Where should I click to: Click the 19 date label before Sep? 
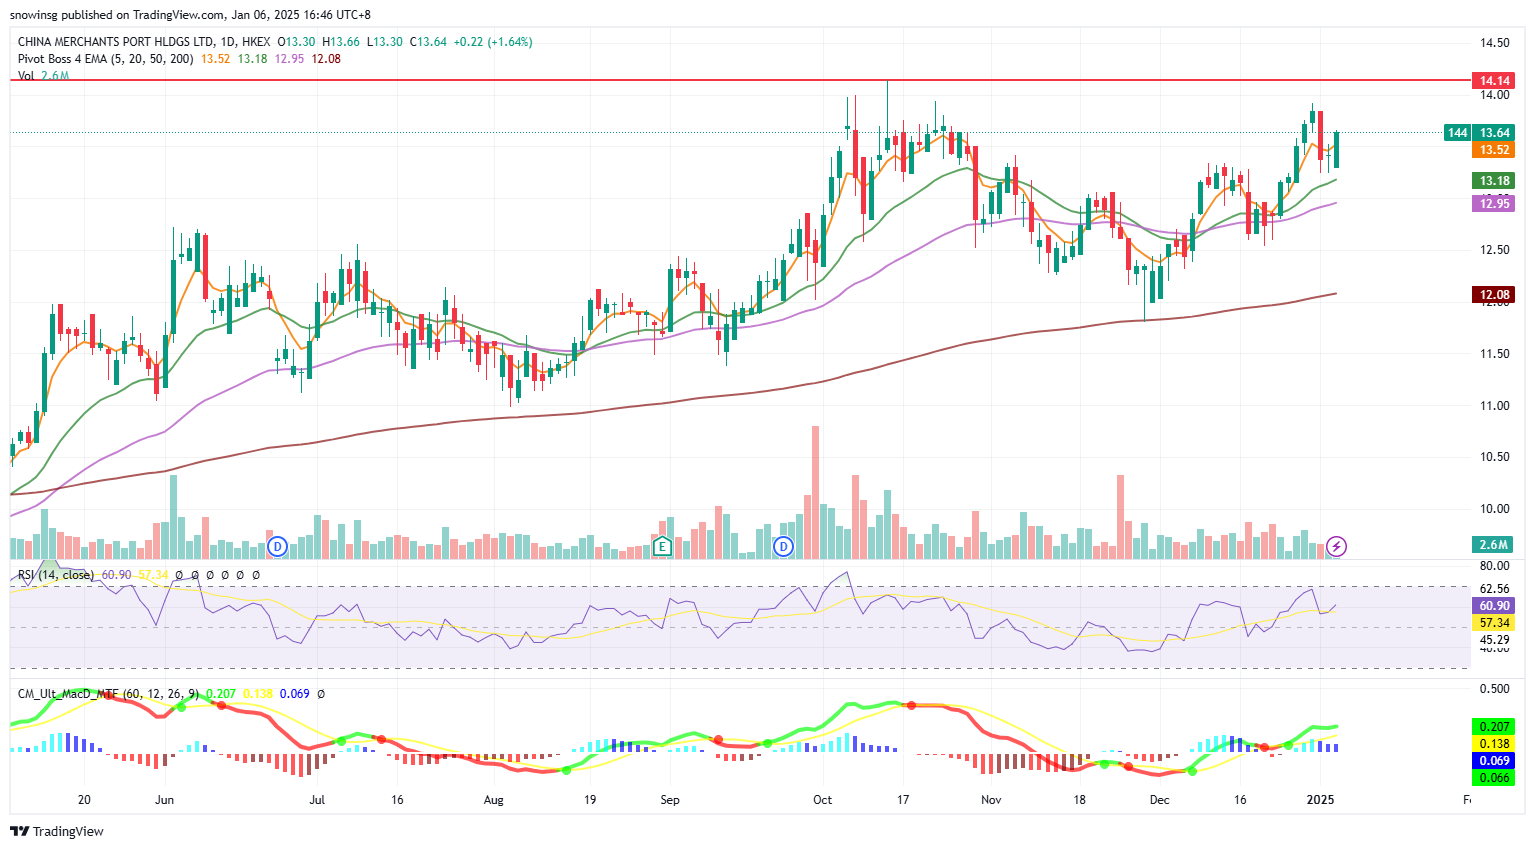click(590, 800)
